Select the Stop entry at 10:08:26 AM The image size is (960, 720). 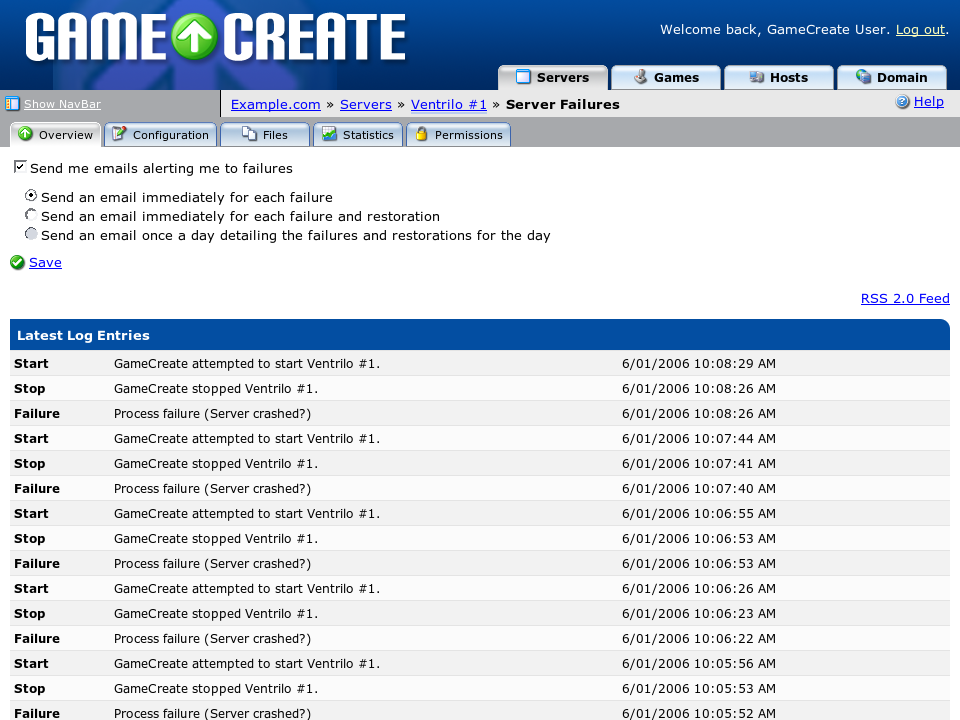tap(479, 389)
